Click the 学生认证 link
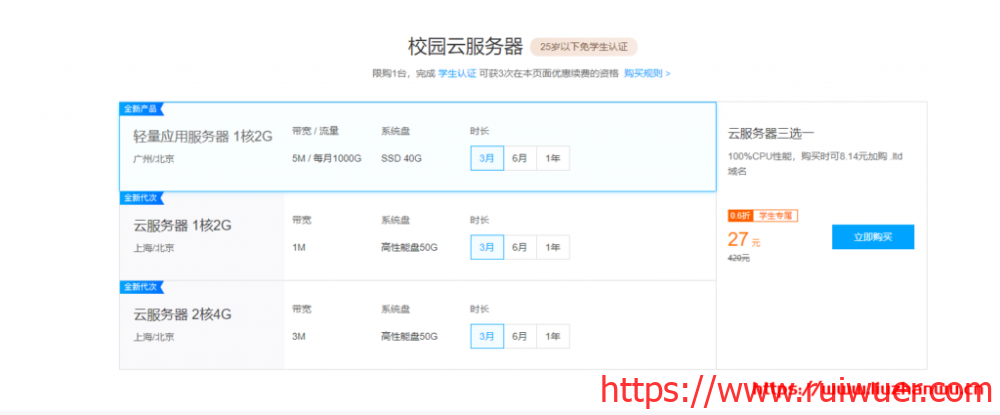 (458, 73)
